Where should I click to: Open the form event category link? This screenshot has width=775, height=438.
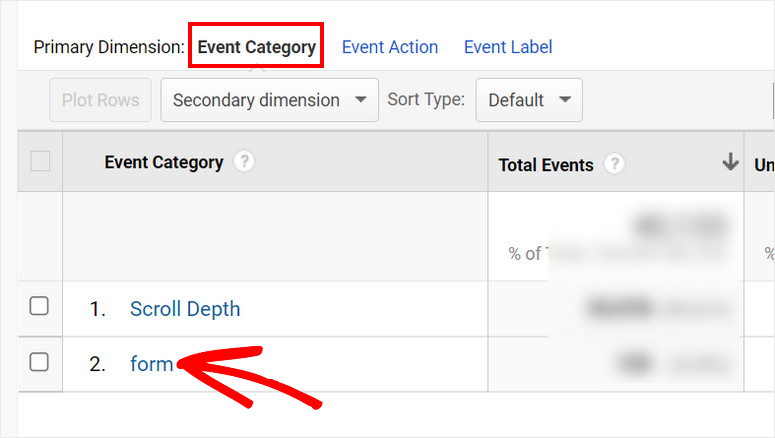(151, 364)
